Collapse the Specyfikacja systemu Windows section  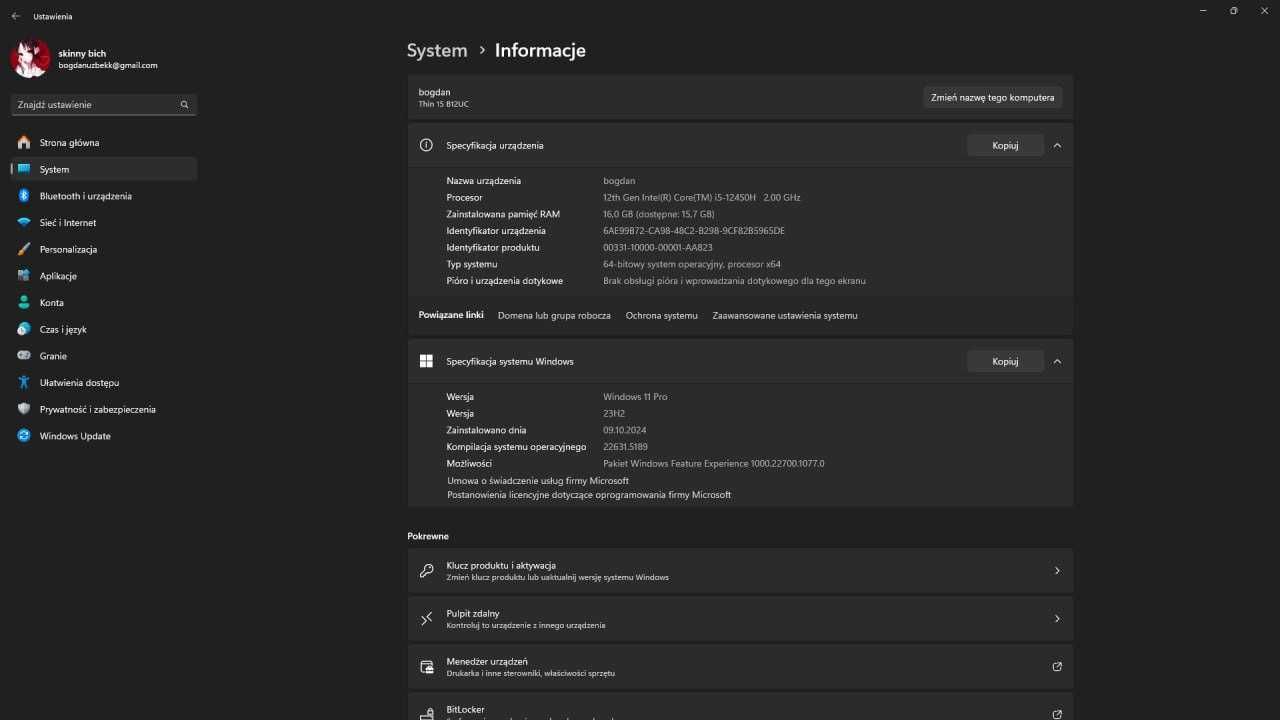pos(1057,361)
